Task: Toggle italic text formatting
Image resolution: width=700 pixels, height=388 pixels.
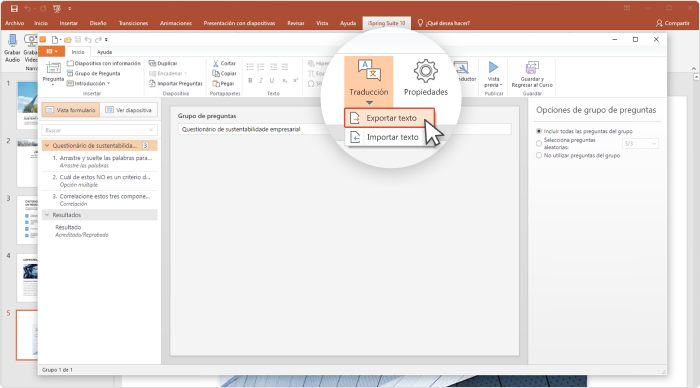Action: [261, 80]
